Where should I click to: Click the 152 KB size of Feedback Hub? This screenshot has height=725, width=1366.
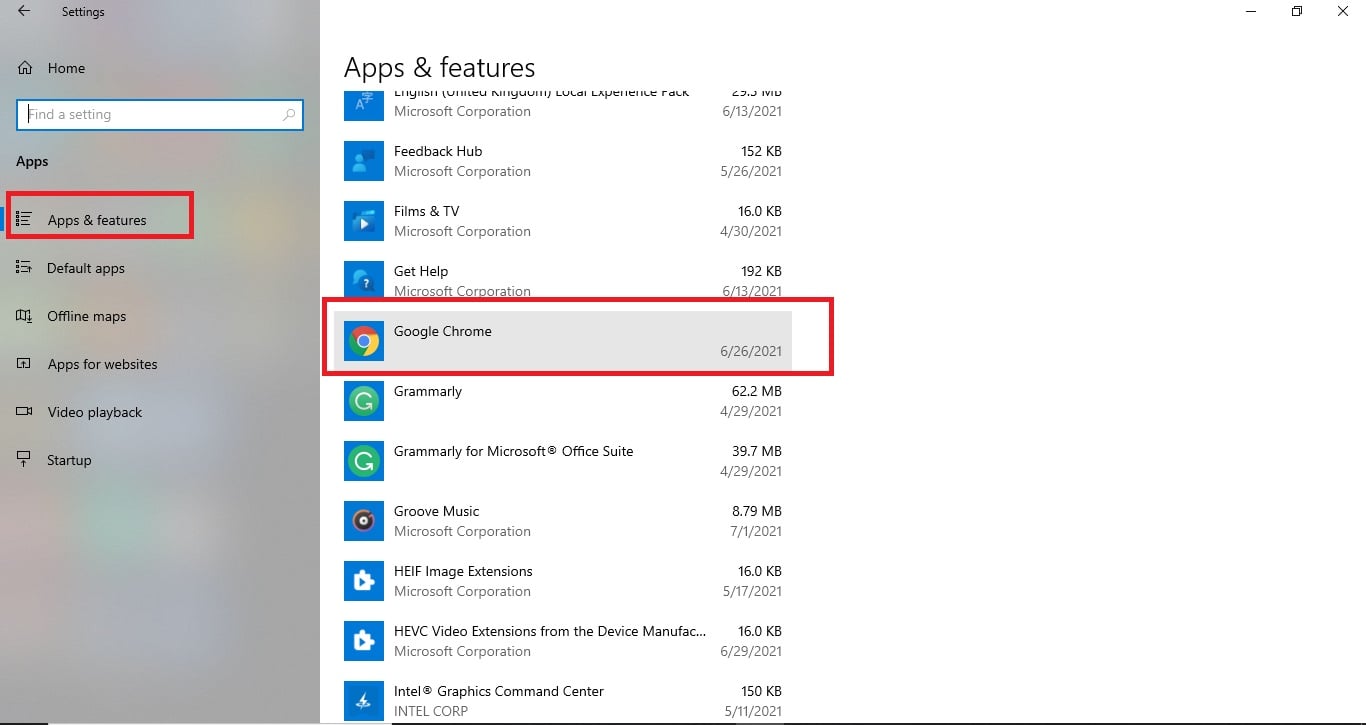pos(761,151)
